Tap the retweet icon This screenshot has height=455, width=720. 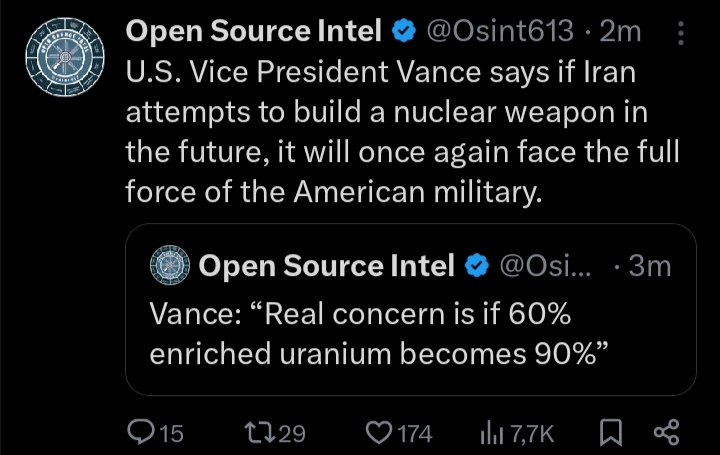click(x=259, y=433)
